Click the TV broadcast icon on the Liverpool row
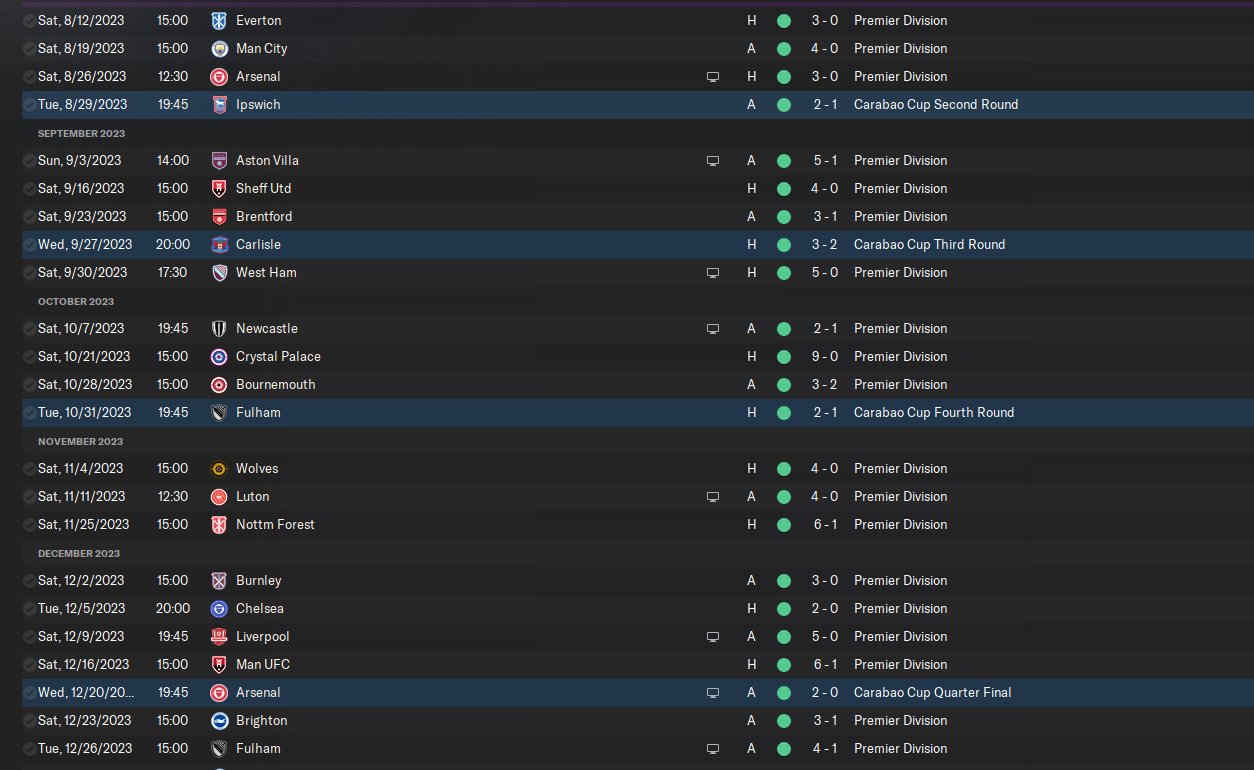 coord(713,636)
